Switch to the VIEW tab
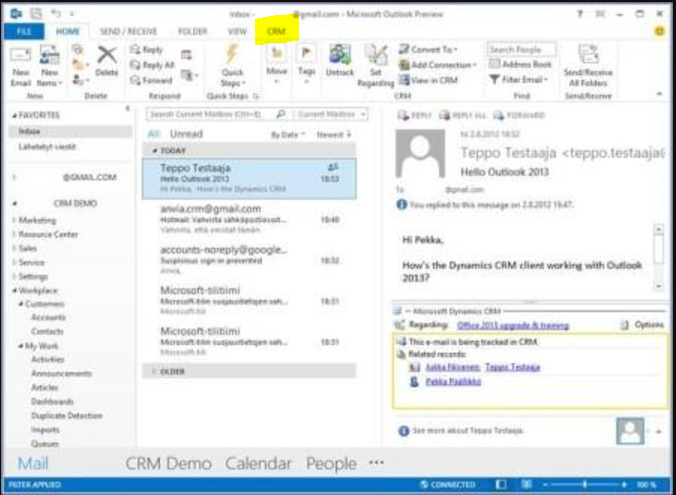676x495 pixels. coord(237,31)
